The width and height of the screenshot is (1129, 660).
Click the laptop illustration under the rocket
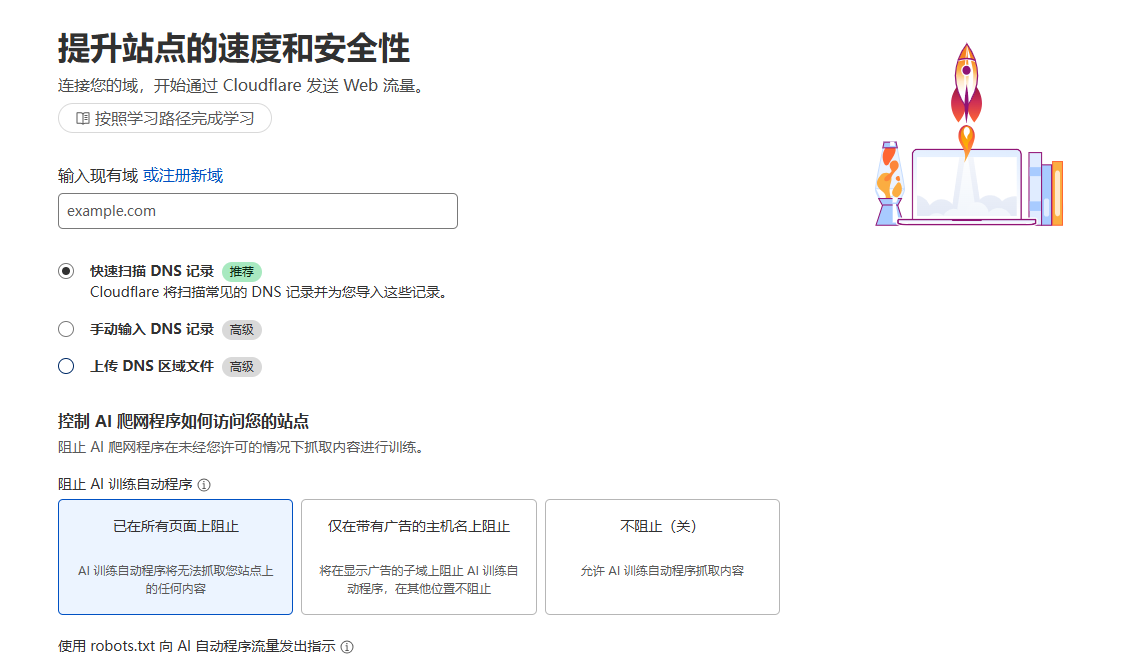point(966,187)
